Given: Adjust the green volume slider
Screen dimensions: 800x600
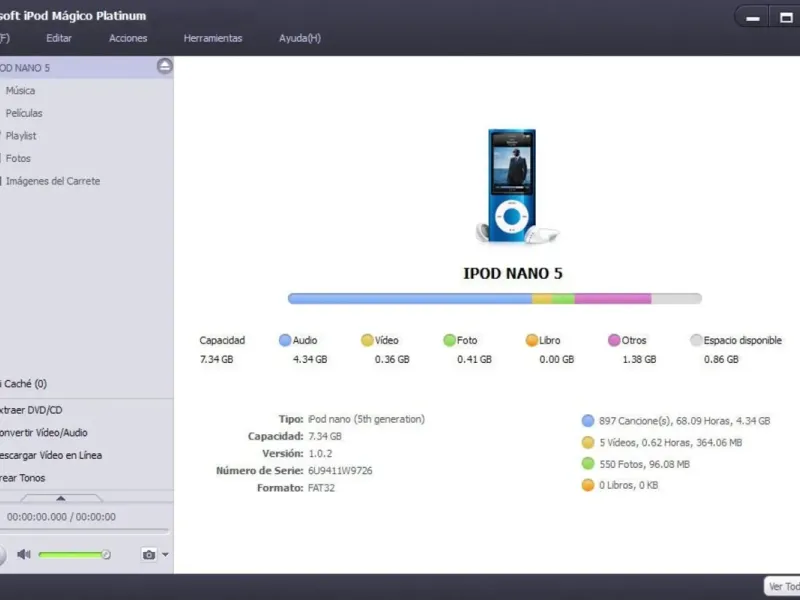Looking at the screenshot, I should 74,555.
